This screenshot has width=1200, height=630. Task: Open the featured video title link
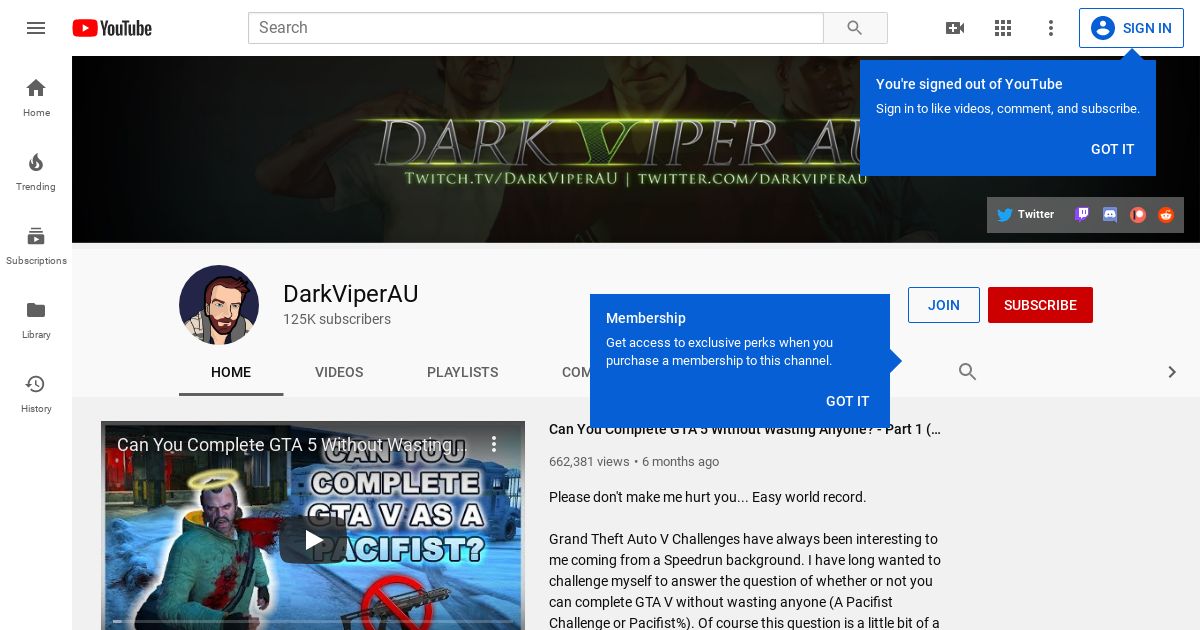pos(745,429)
